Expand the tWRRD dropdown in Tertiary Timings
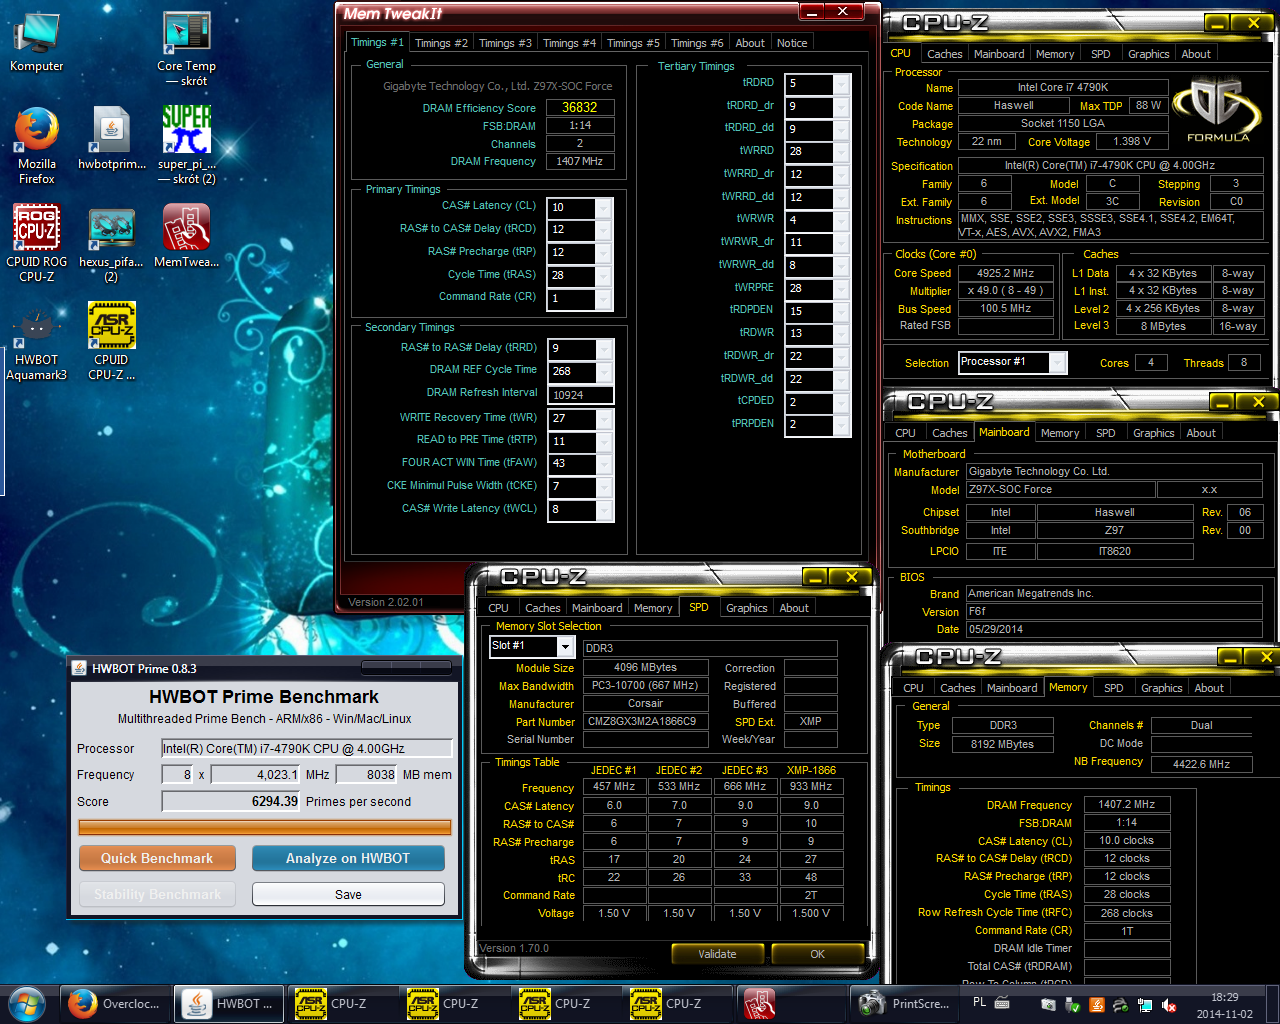The width and height of the screenshot is (1280, 1024). pyautogui.click(x=841, y=152)
